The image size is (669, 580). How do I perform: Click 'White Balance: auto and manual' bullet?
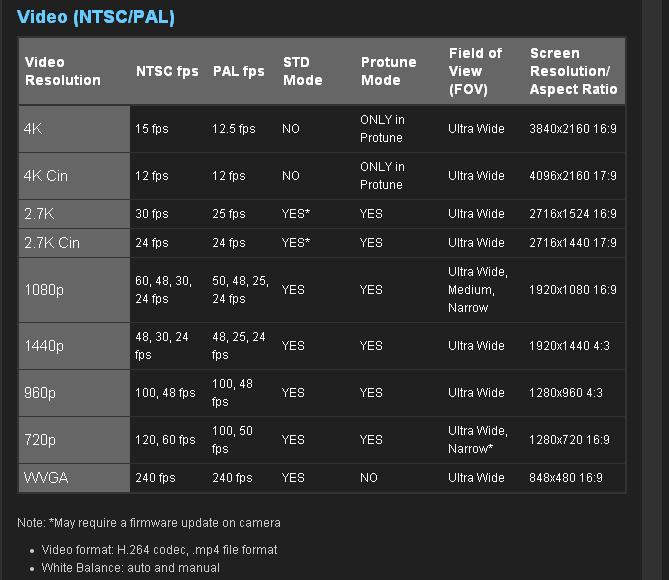(131, 568)
